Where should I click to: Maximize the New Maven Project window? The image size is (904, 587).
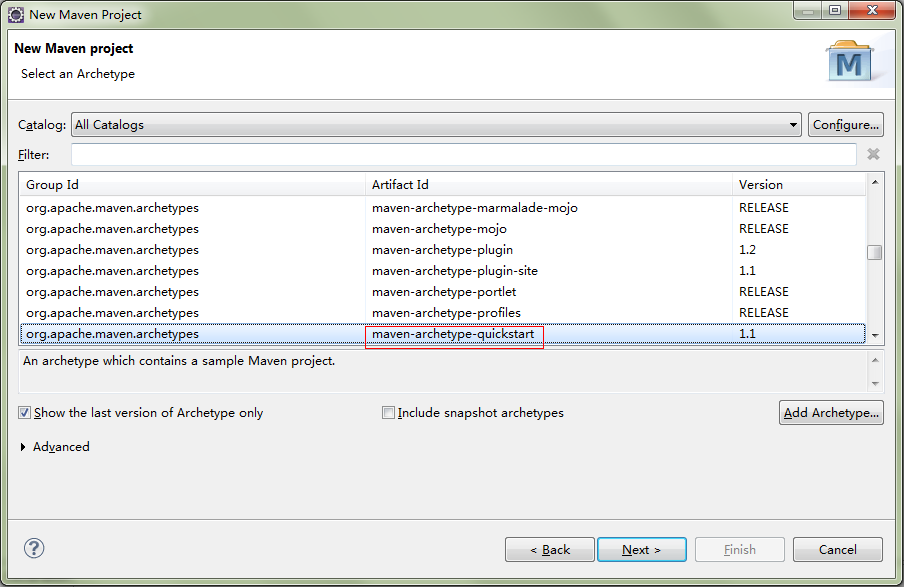point(833,11)
